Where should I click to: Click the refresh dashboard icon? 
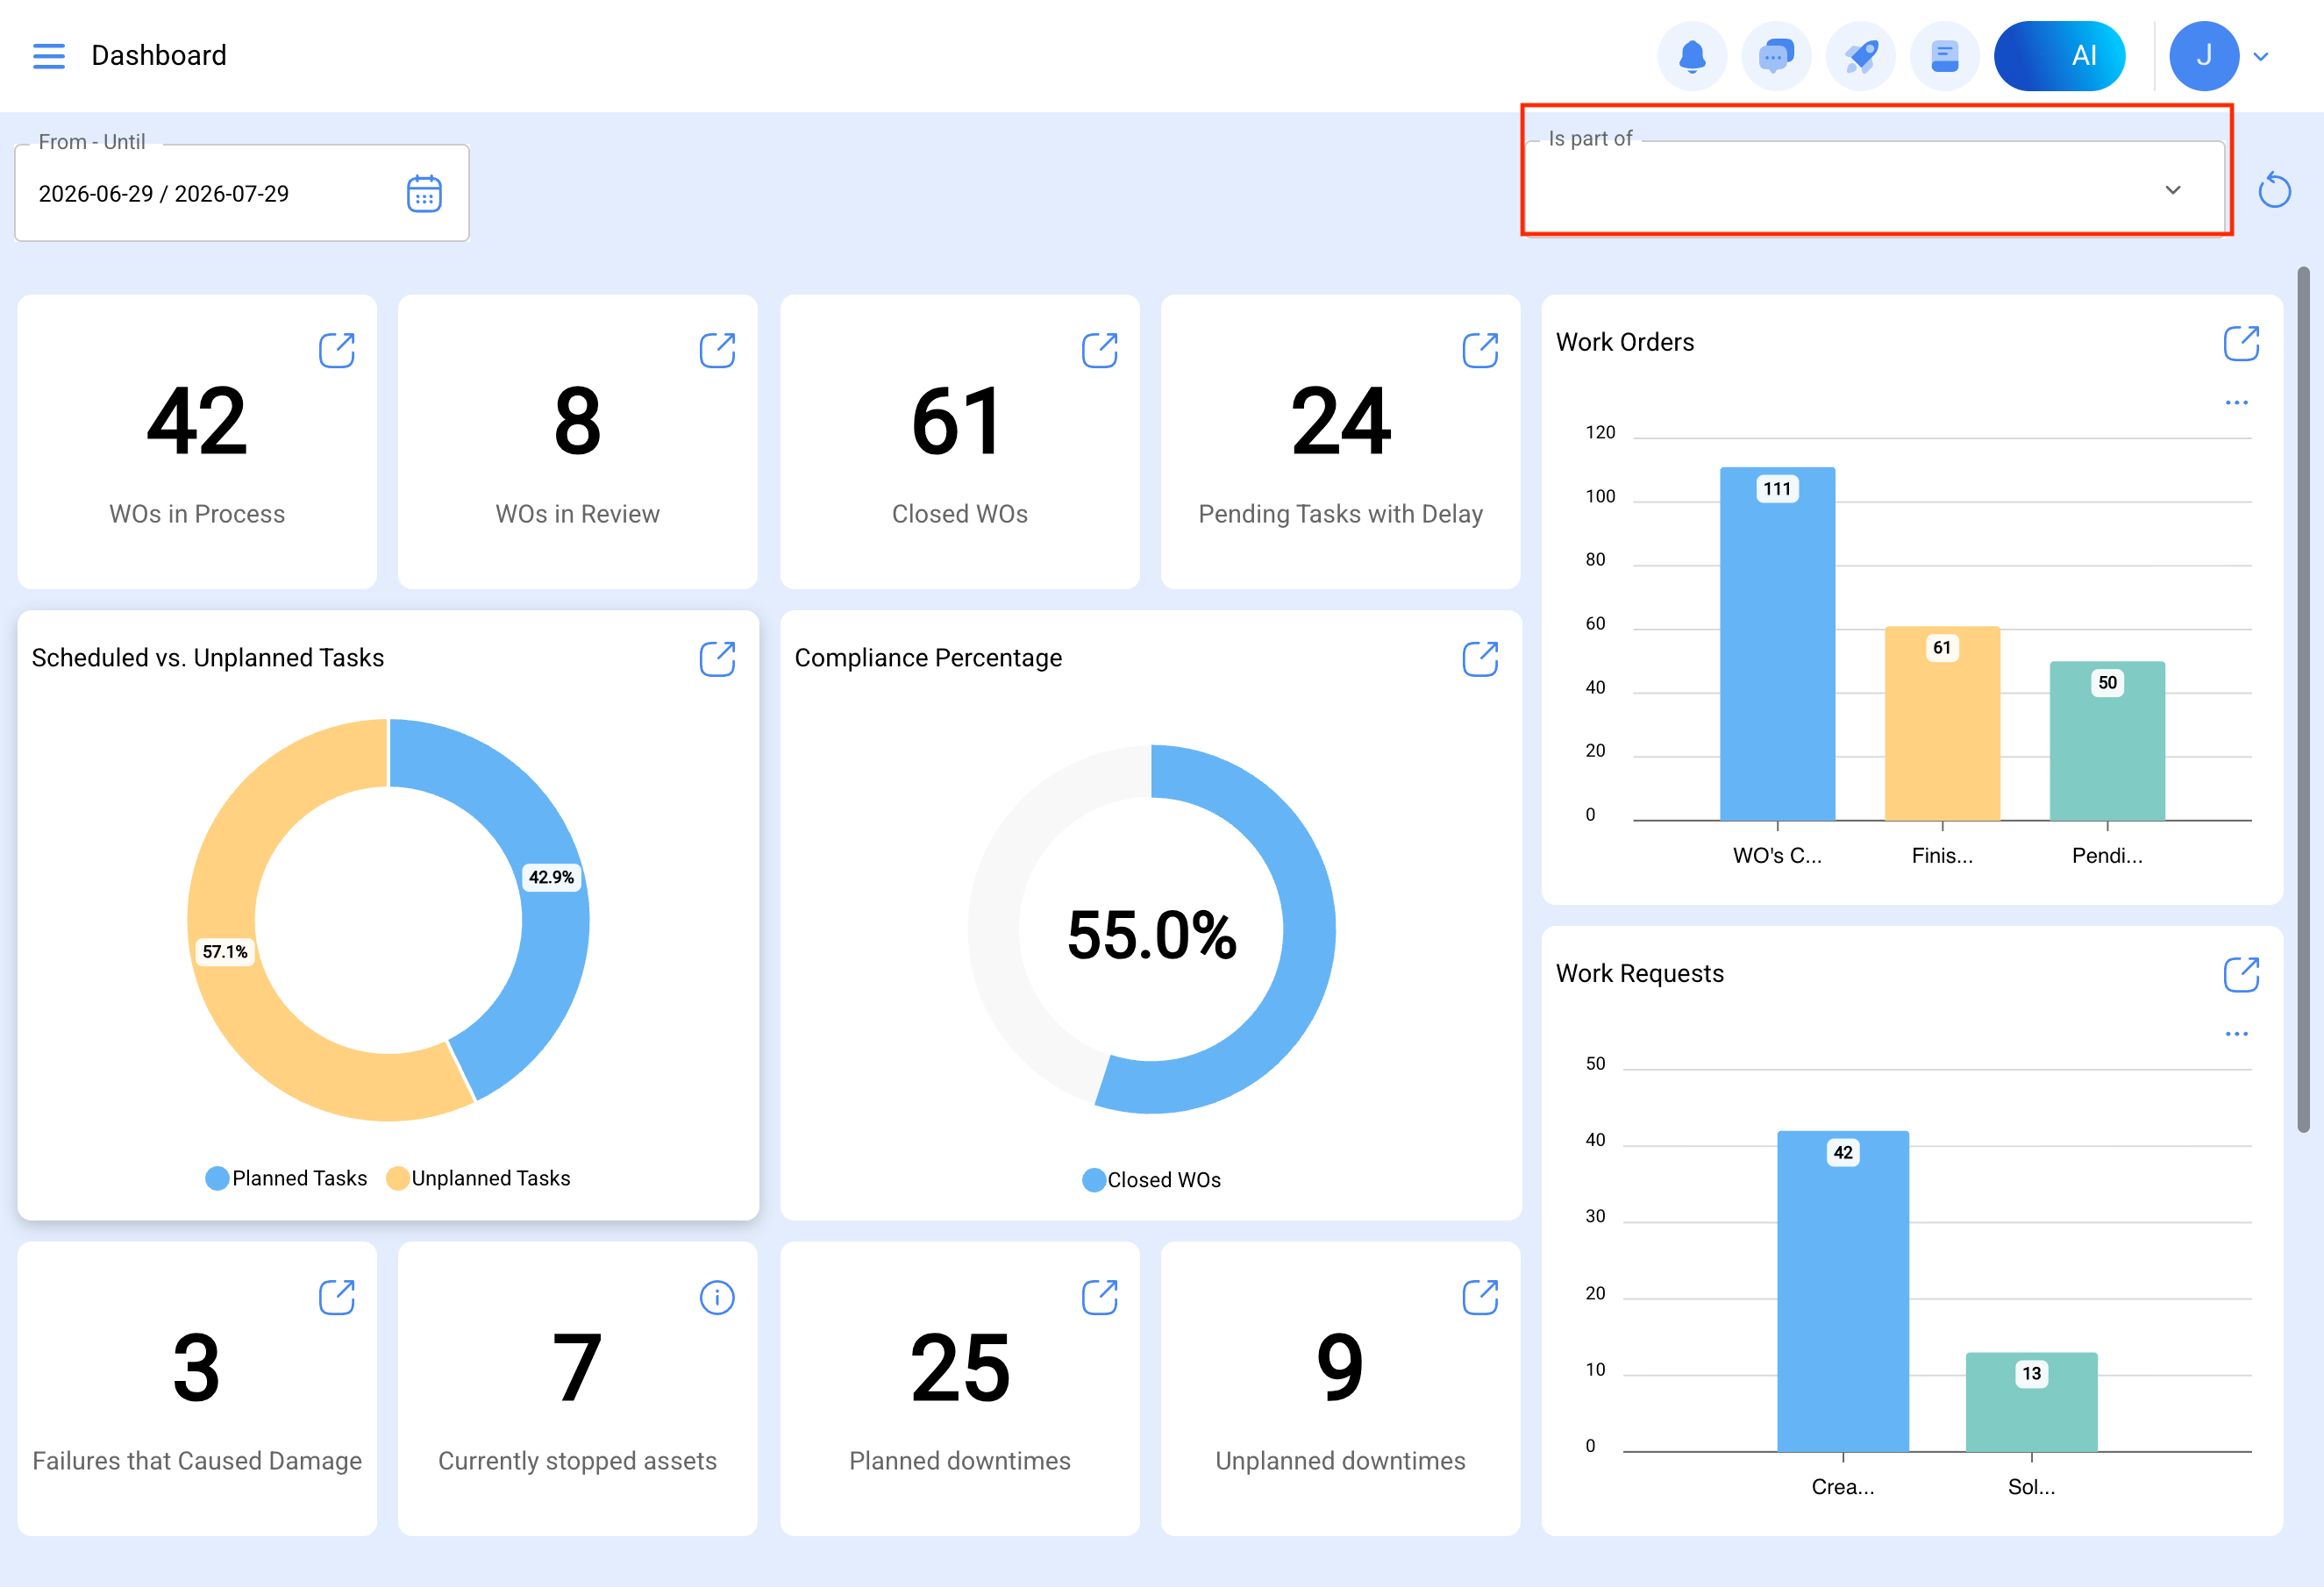click(x=2274, y=190)
